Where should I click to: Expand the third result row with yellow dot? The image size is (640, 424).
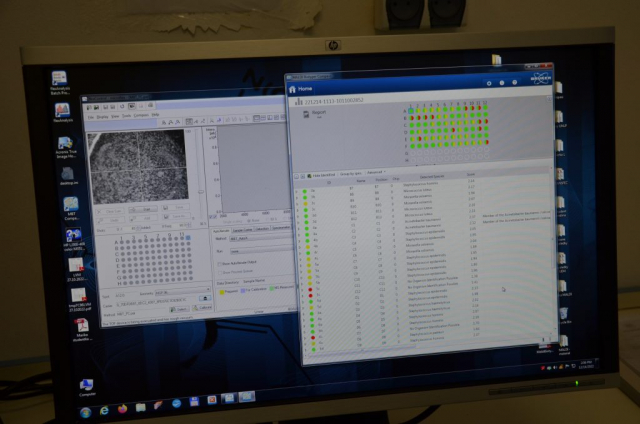pos(298,203)
